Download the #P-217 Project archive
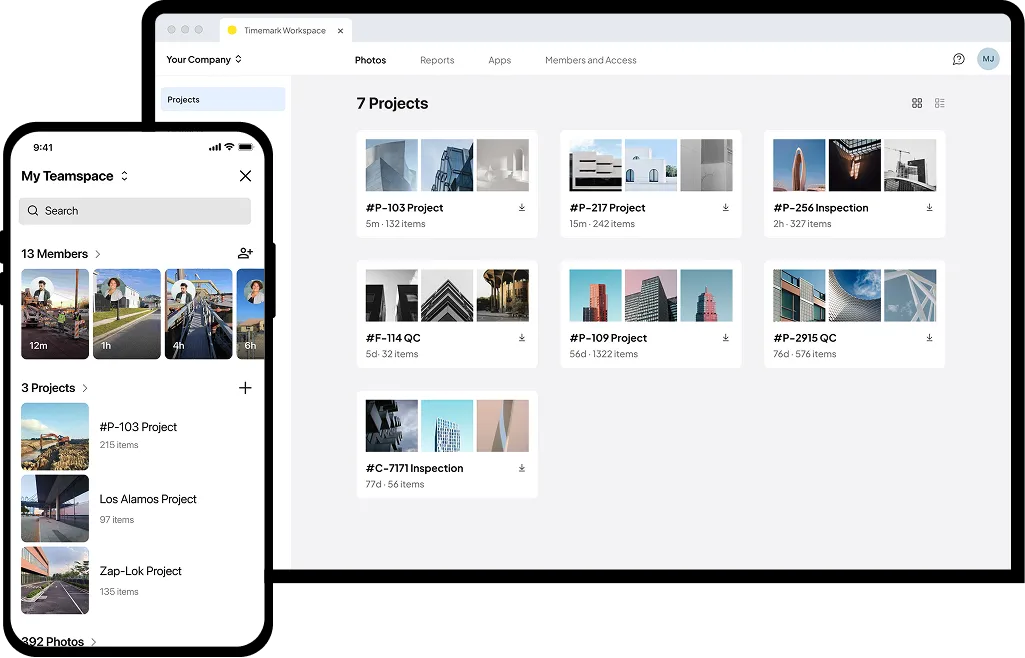Screen dimensions: 1025x658 pos(724,208)
